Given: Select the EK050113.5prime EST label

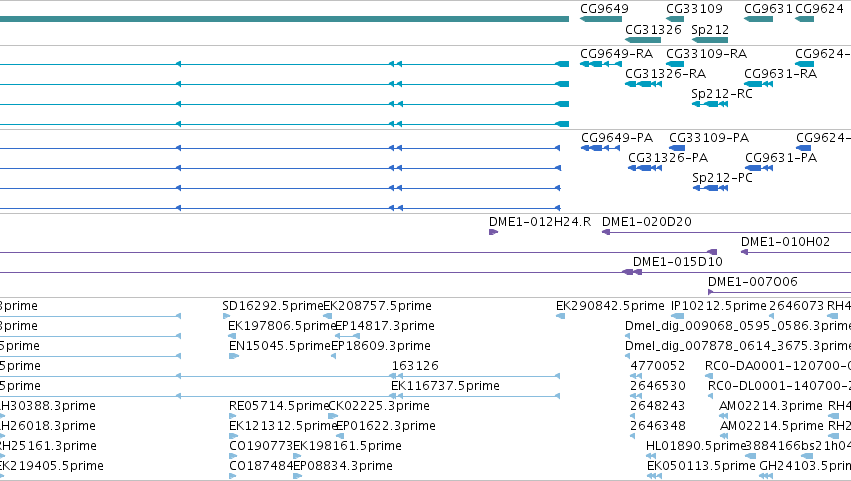Looking at the screenshot, I should click(701, 467).
